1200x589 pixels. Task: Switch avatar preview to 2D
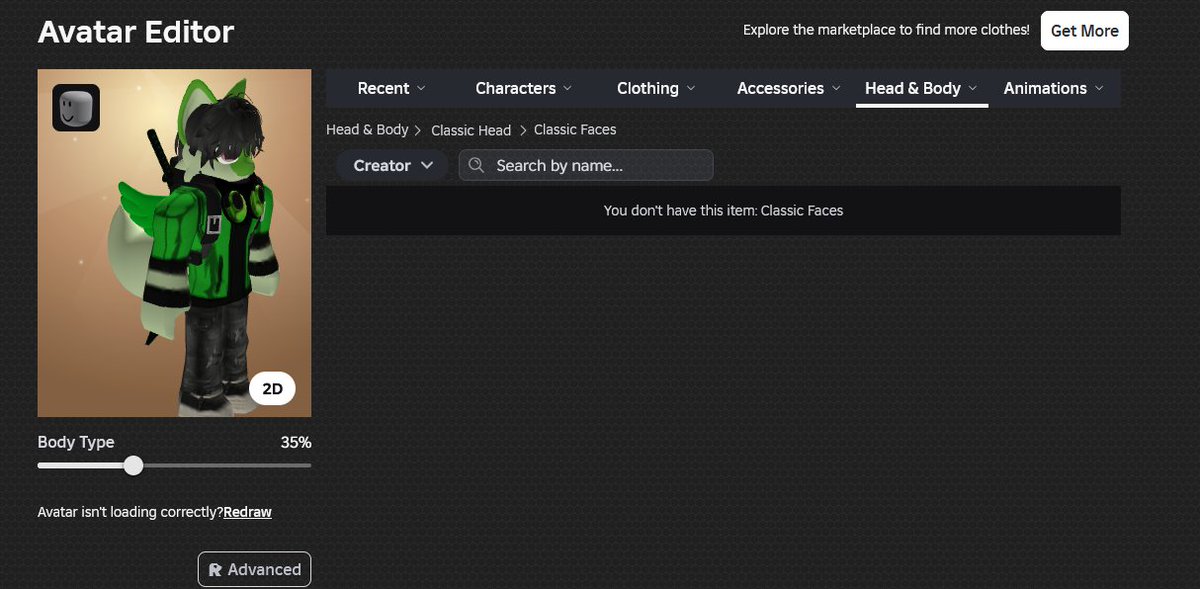point(272,390)
